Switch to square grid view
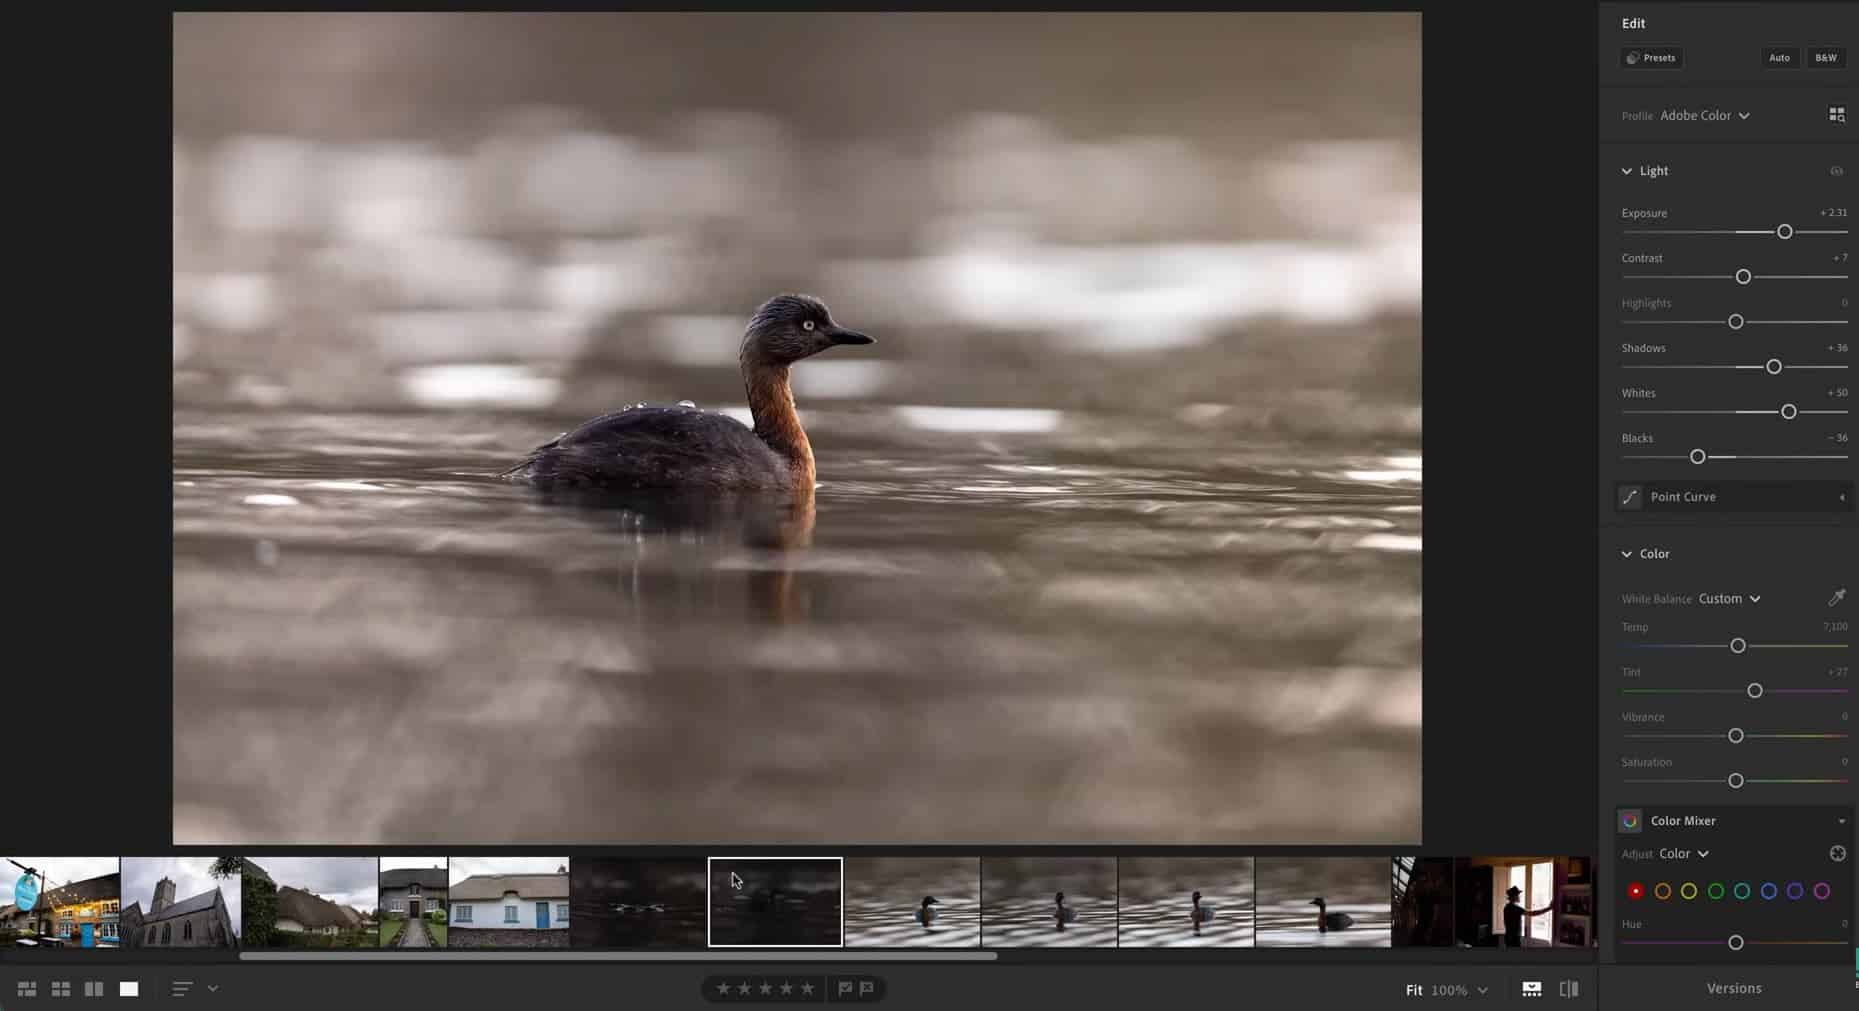 click(61, 989)
